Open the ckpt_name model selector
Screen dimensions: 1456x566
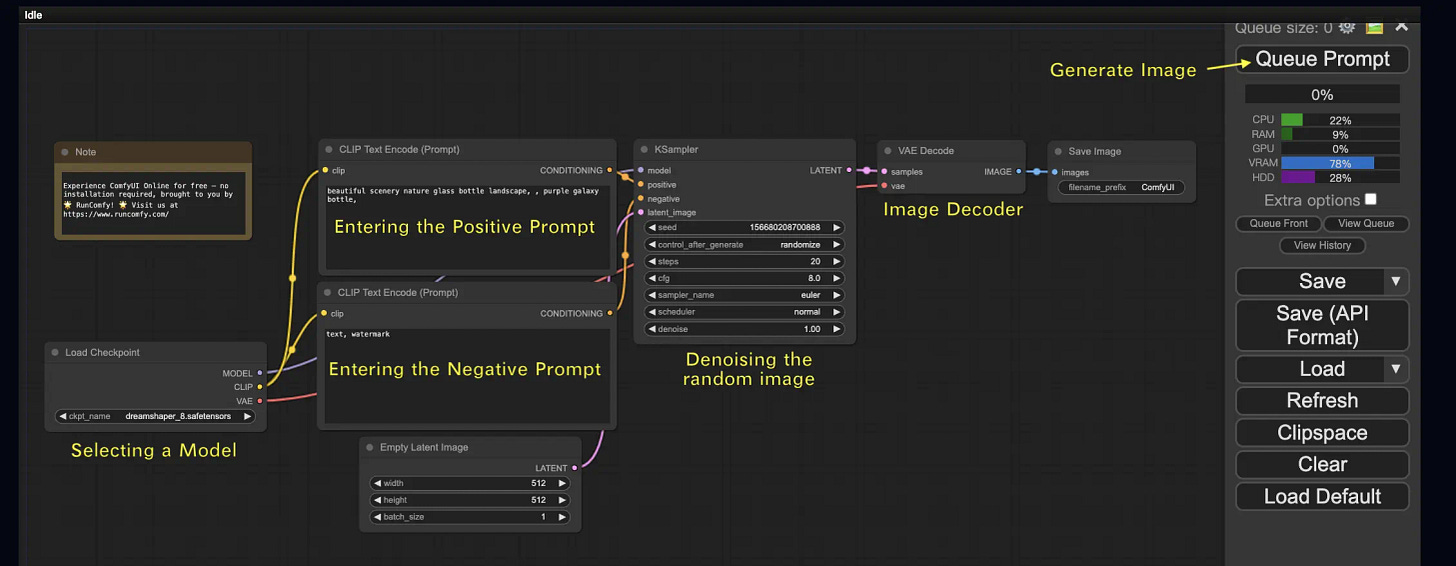point(155,416)
